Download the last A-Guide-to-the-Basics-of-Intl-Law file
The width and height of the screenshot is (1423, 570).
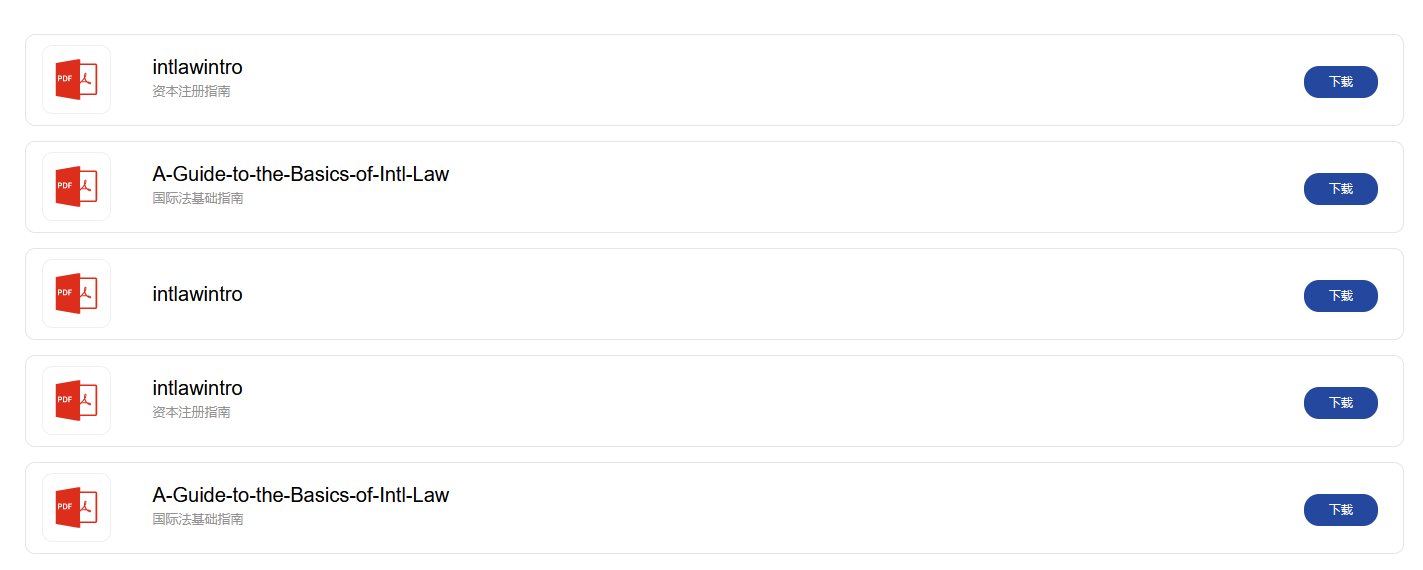(x=1340, y=510)
